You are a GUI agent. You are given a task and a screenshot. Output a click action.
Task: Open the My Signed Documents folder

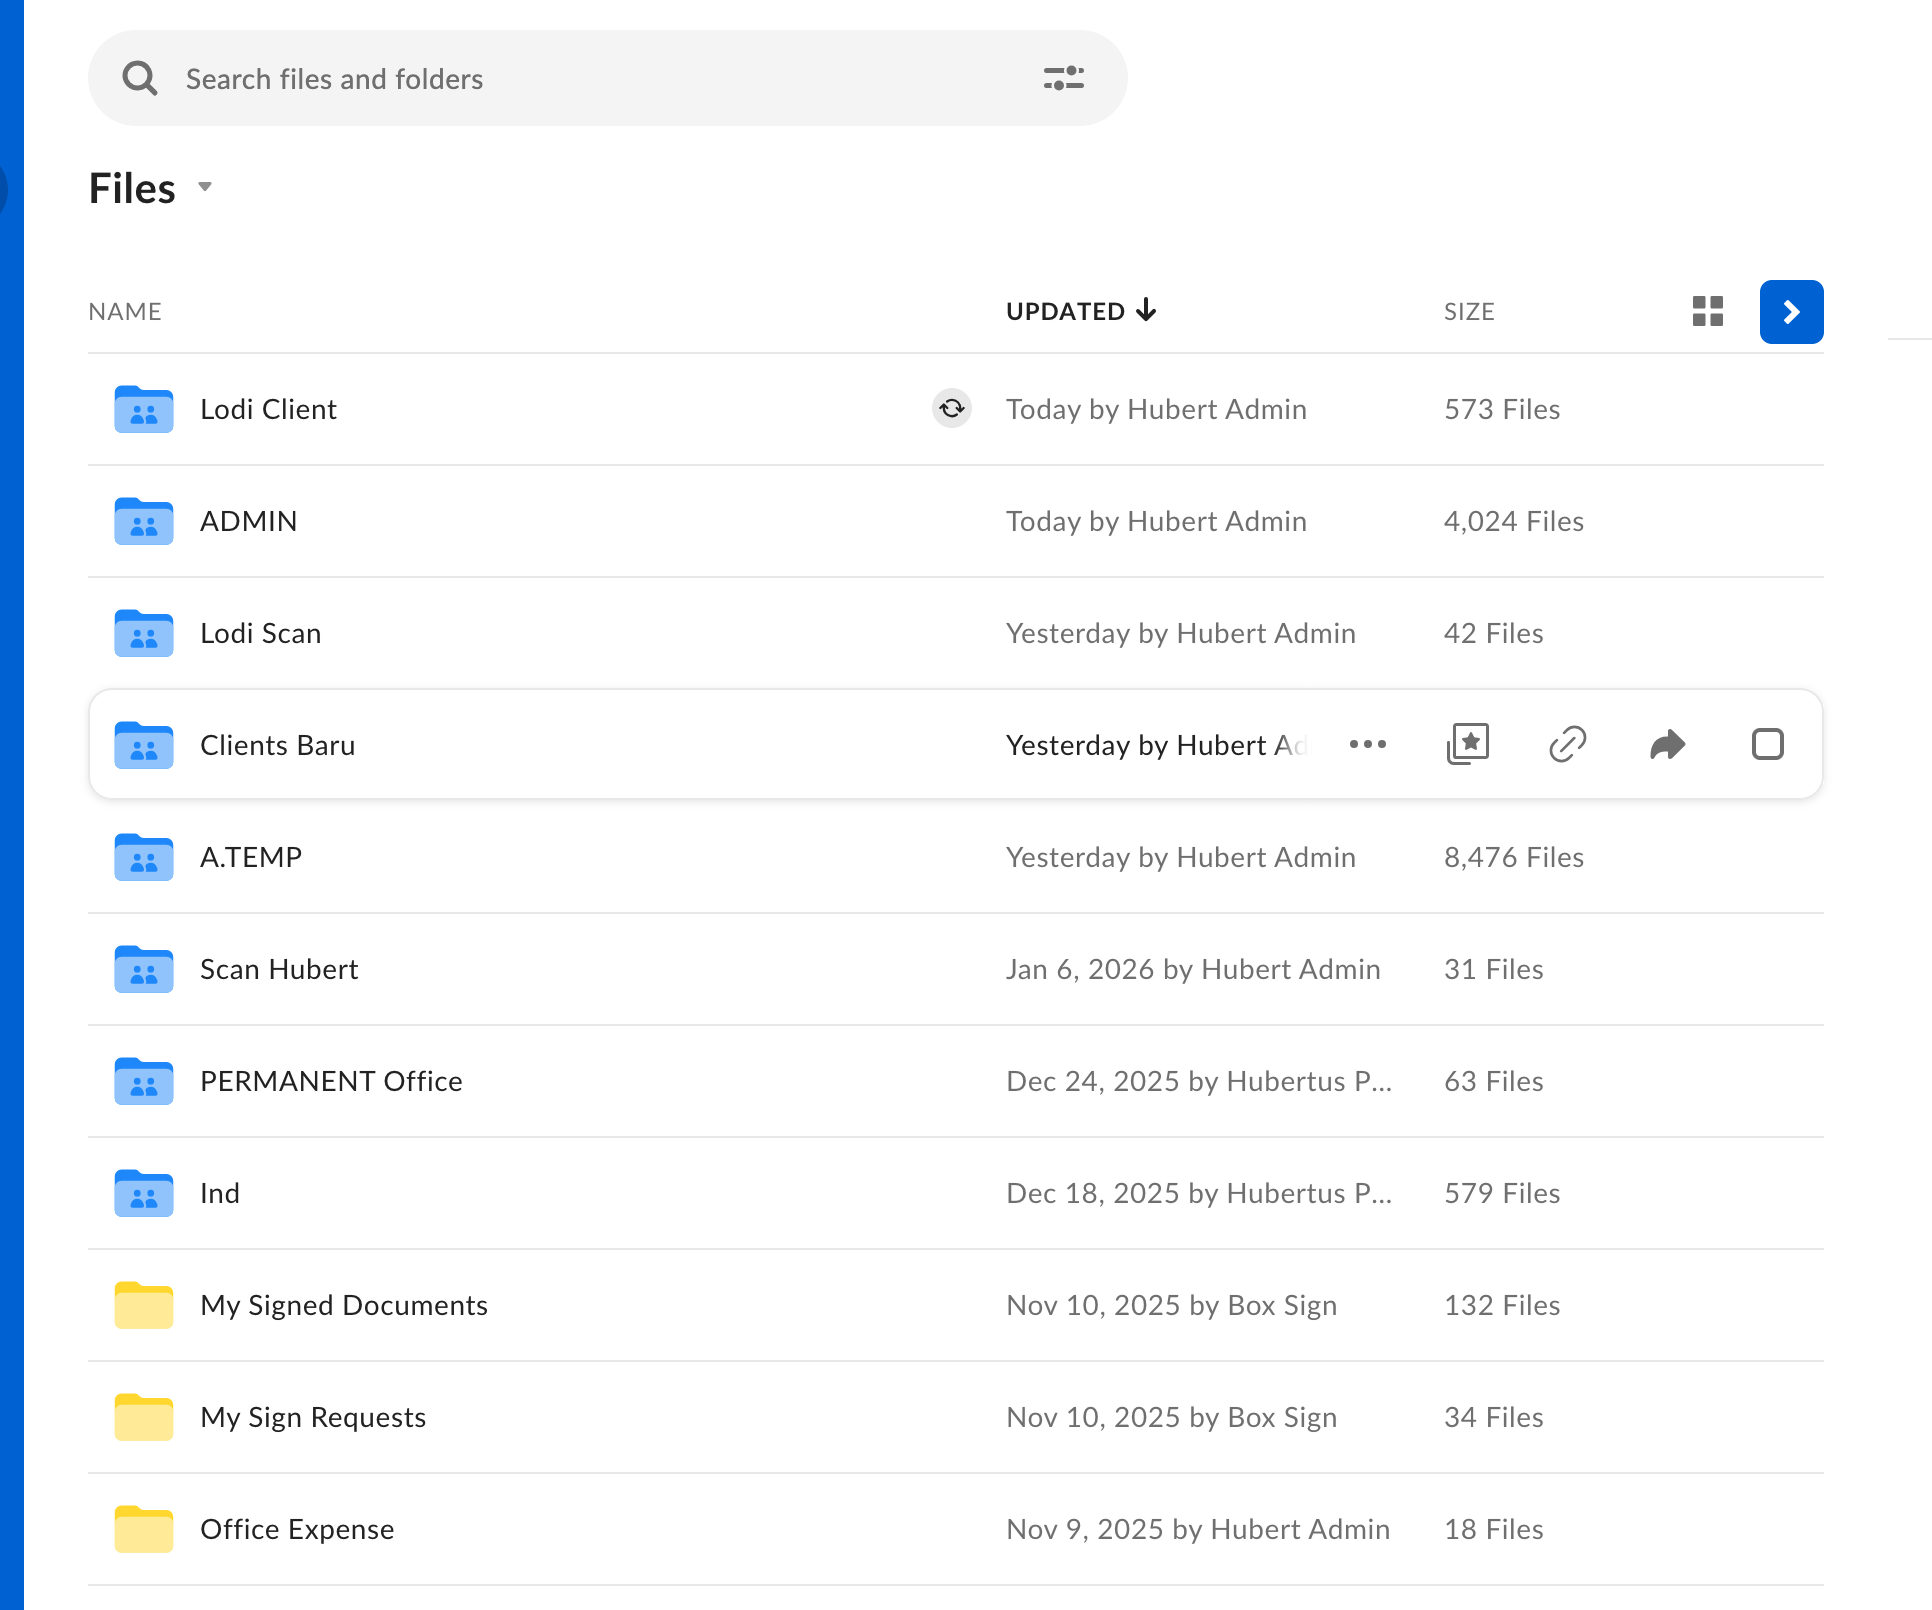pyautogui.click(x=343, y=1305)
